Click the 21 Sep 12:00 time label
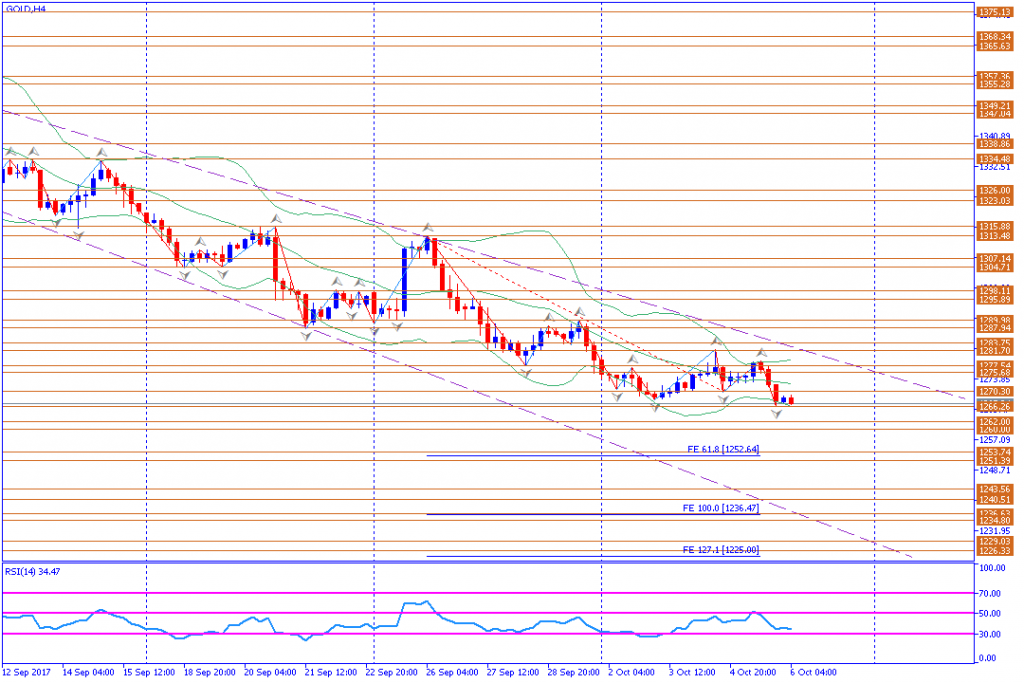This screenshot has width=1024, height=683. pos(331,673)
